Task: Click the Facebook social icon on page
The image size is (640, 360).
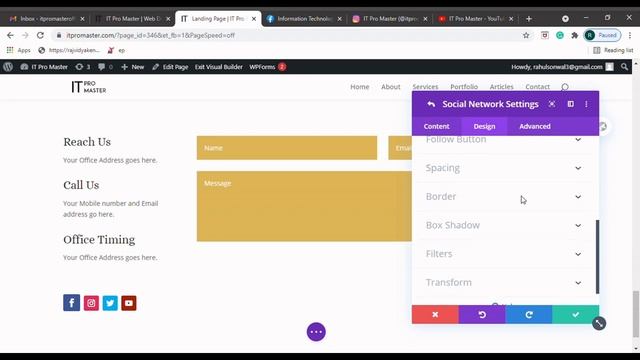Action: 71,303
